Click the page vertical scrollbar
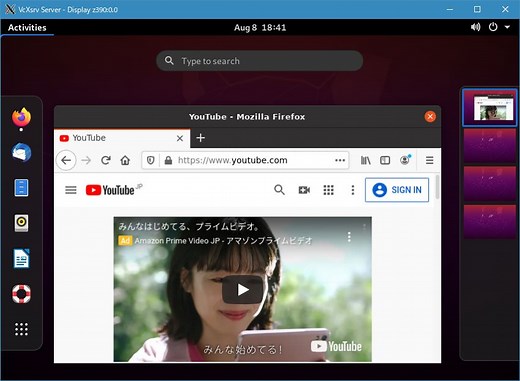This screenshot has height=381, width=520. click(x=437, y=187)
